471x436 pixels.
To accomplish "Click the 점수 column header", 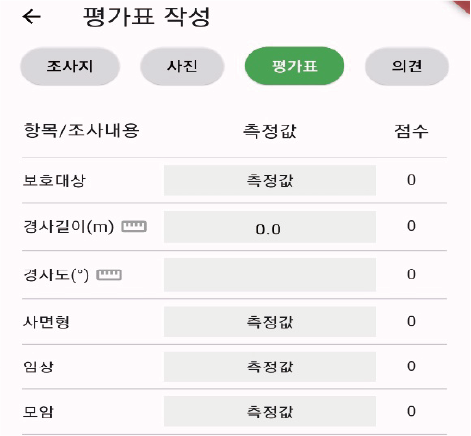I will click(x=411, y=131).
